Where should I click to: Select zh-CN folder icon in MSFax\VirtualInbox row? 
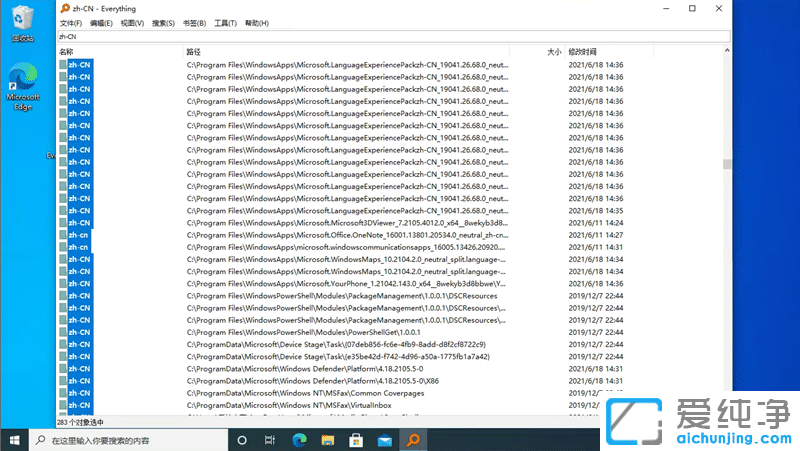pyautogui.click(x=63, y=406)
